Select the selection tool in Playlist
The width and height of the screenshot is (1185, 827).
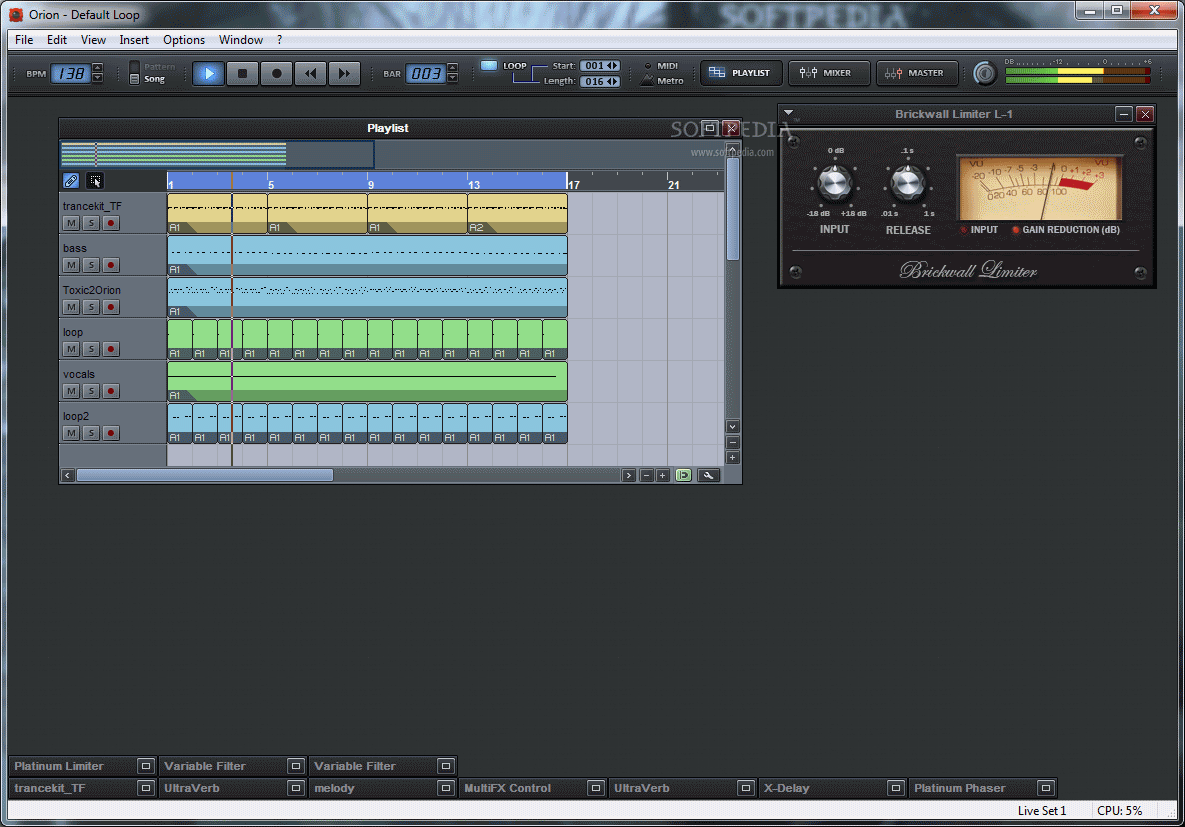(95, 181)
